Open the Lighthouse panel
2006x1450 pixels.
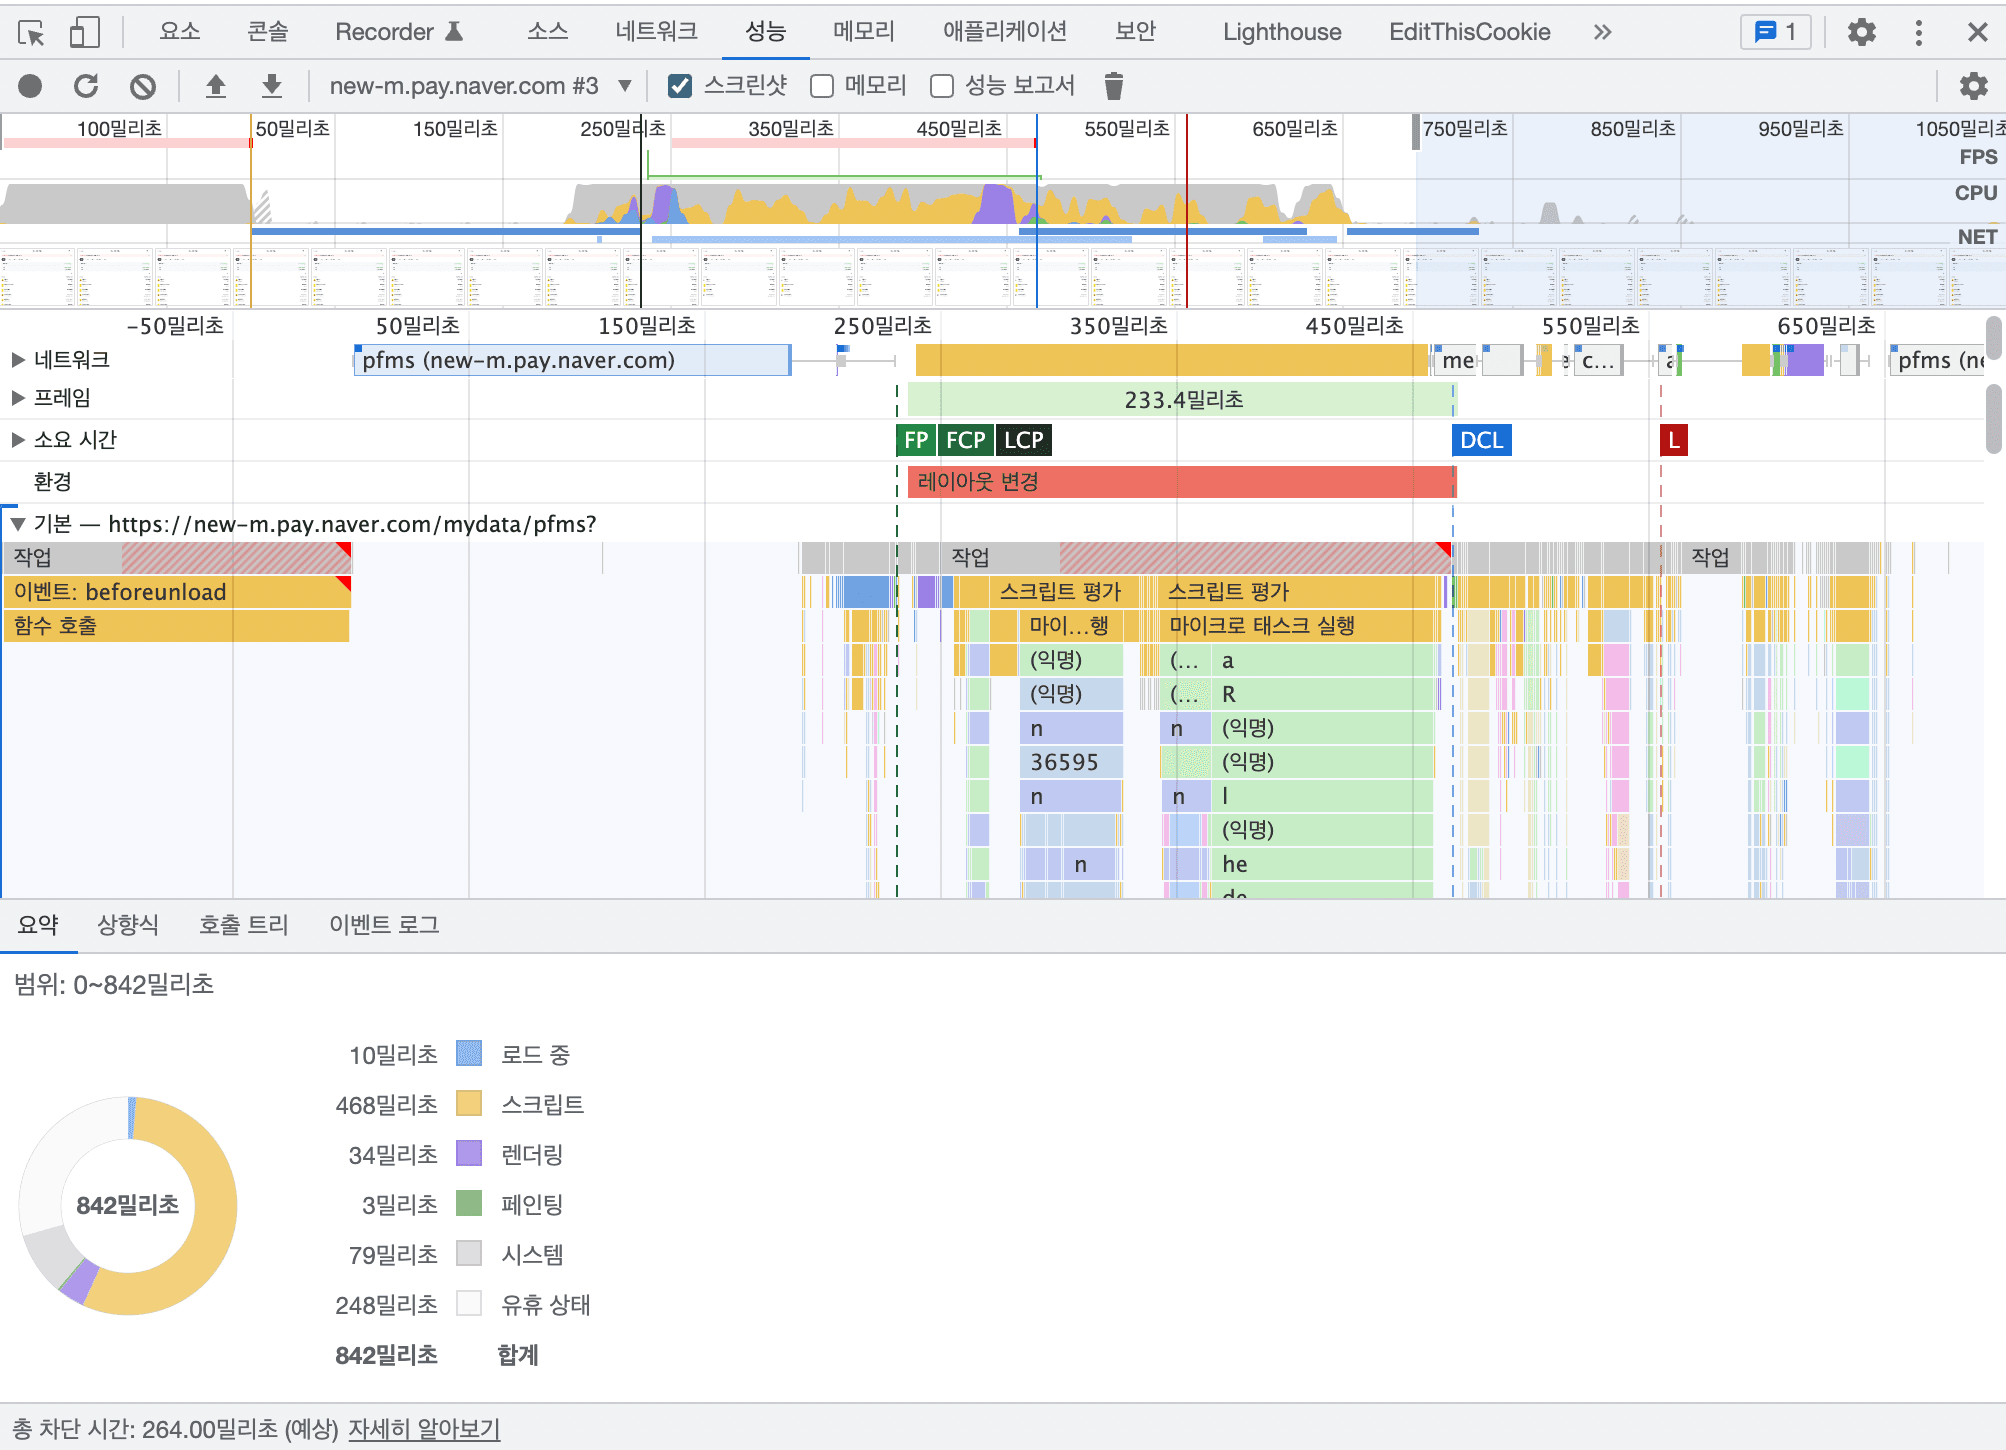coord(1281,31)
